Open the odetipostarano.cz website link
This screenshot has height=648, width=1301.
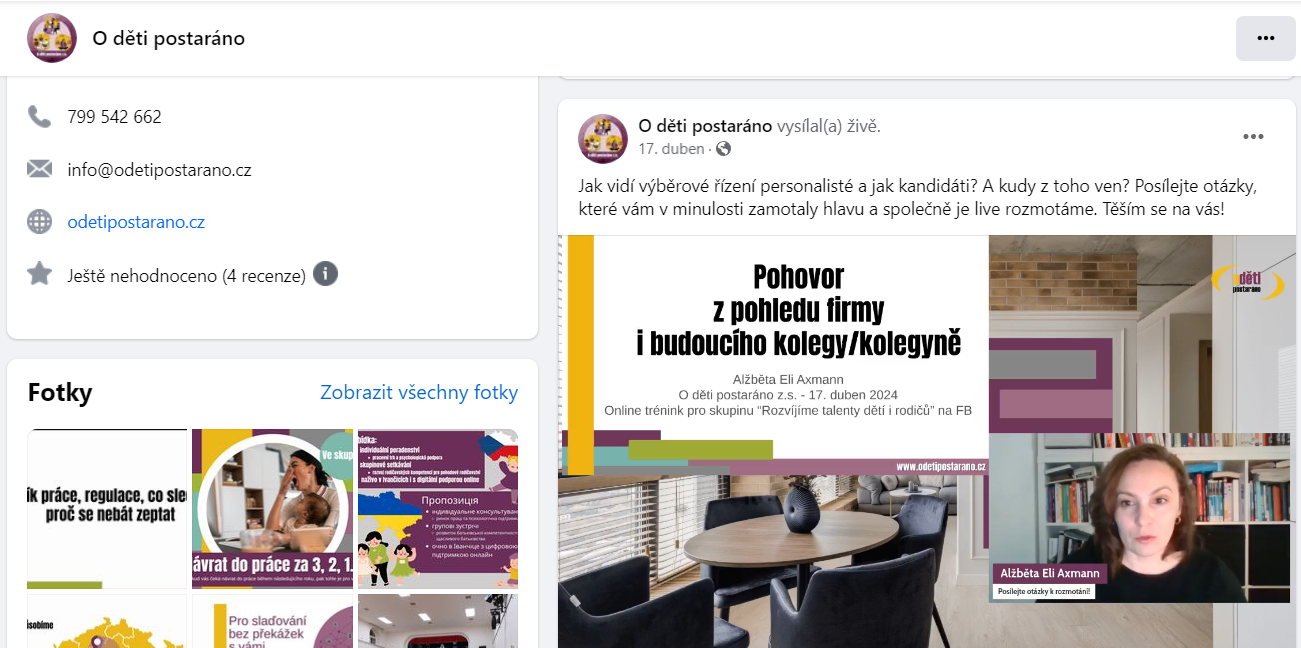coord(136,222)
